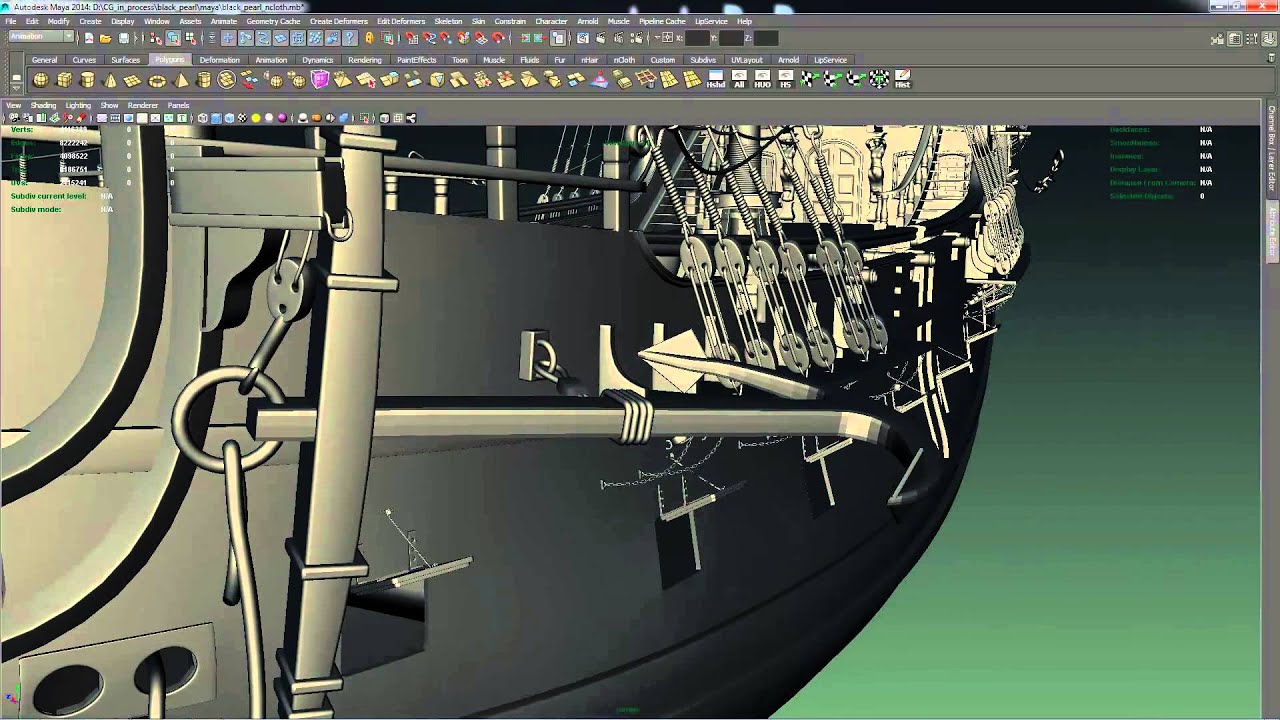Open the panel Shading menu

click(x=43, y=105)
